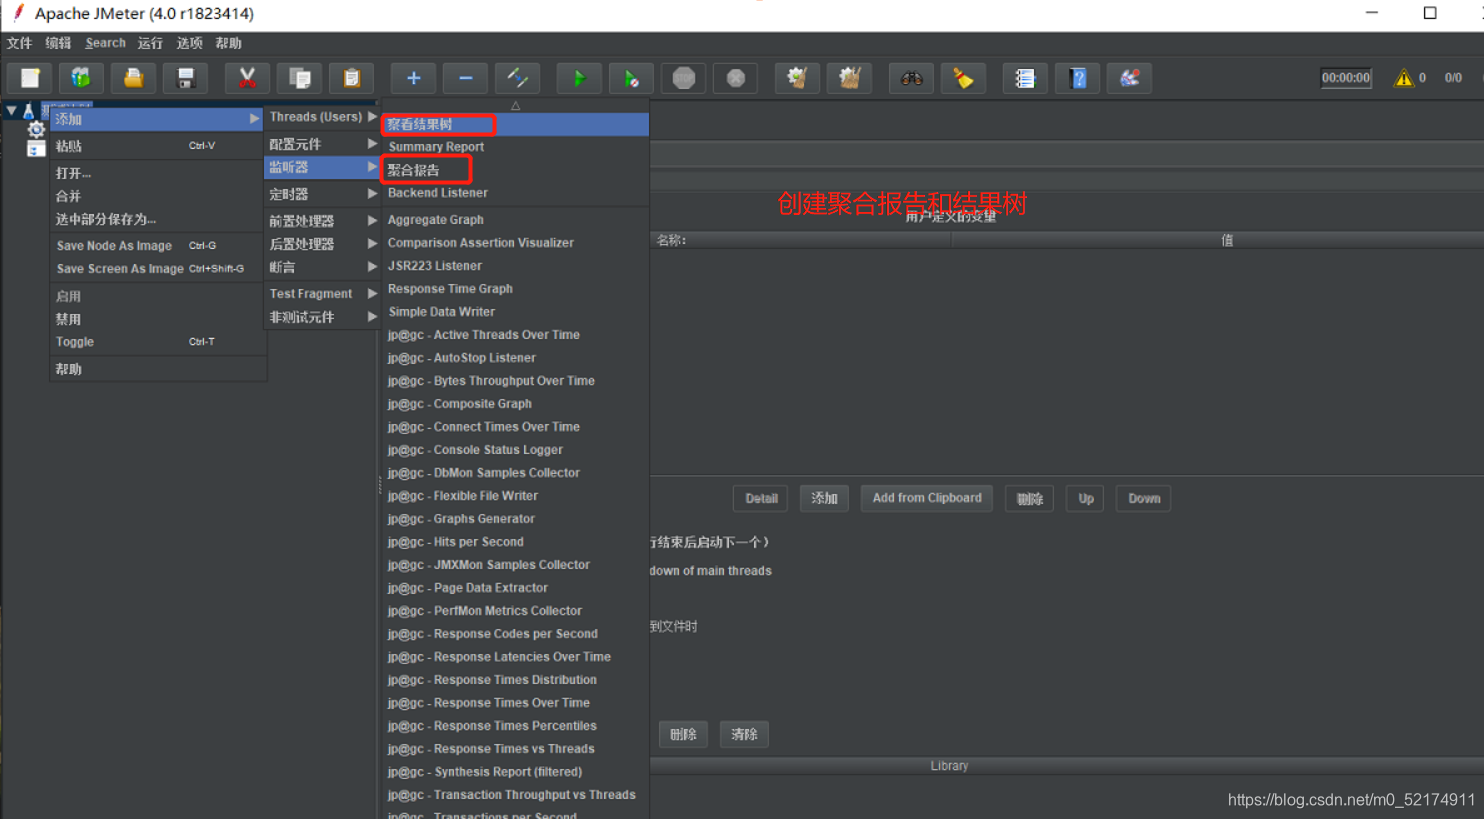This screenshot has height=819, width=1484.
Task: Click the Shutdown test icon
Action: [735, 78]
